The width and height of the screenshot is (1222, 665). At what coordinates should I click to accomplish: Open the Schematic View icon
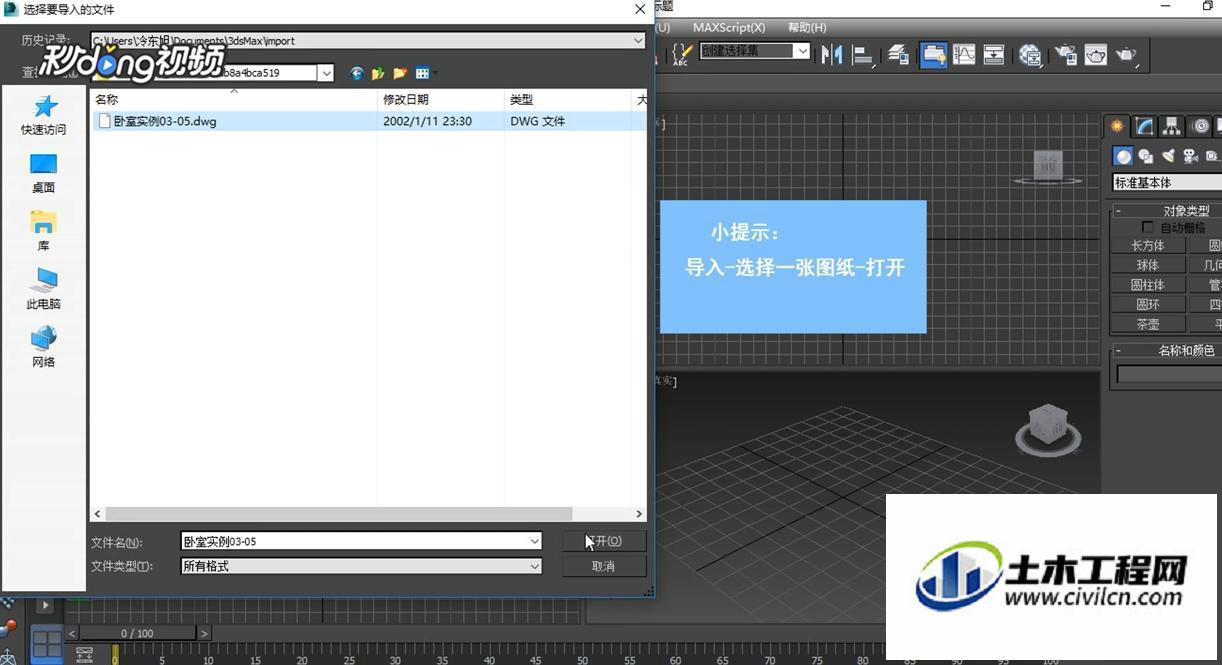994,54
